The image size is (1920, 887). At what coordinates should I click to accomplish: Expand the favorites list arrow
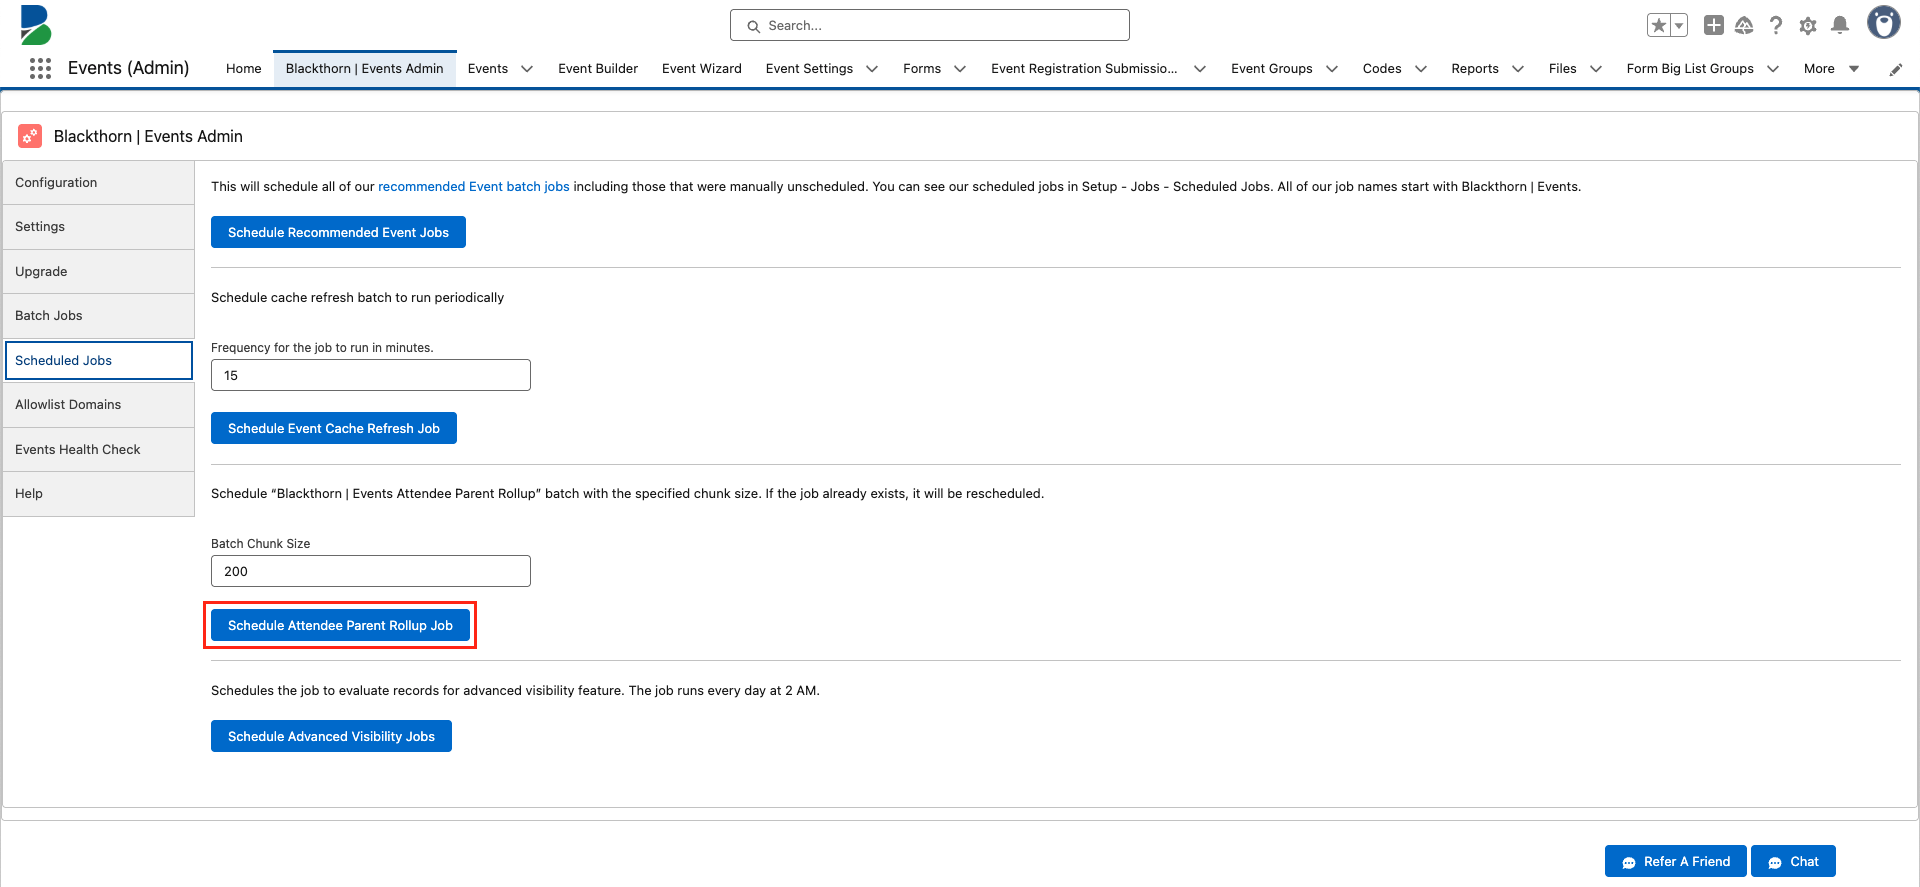pyautogui.click(x=1679, y=25)
